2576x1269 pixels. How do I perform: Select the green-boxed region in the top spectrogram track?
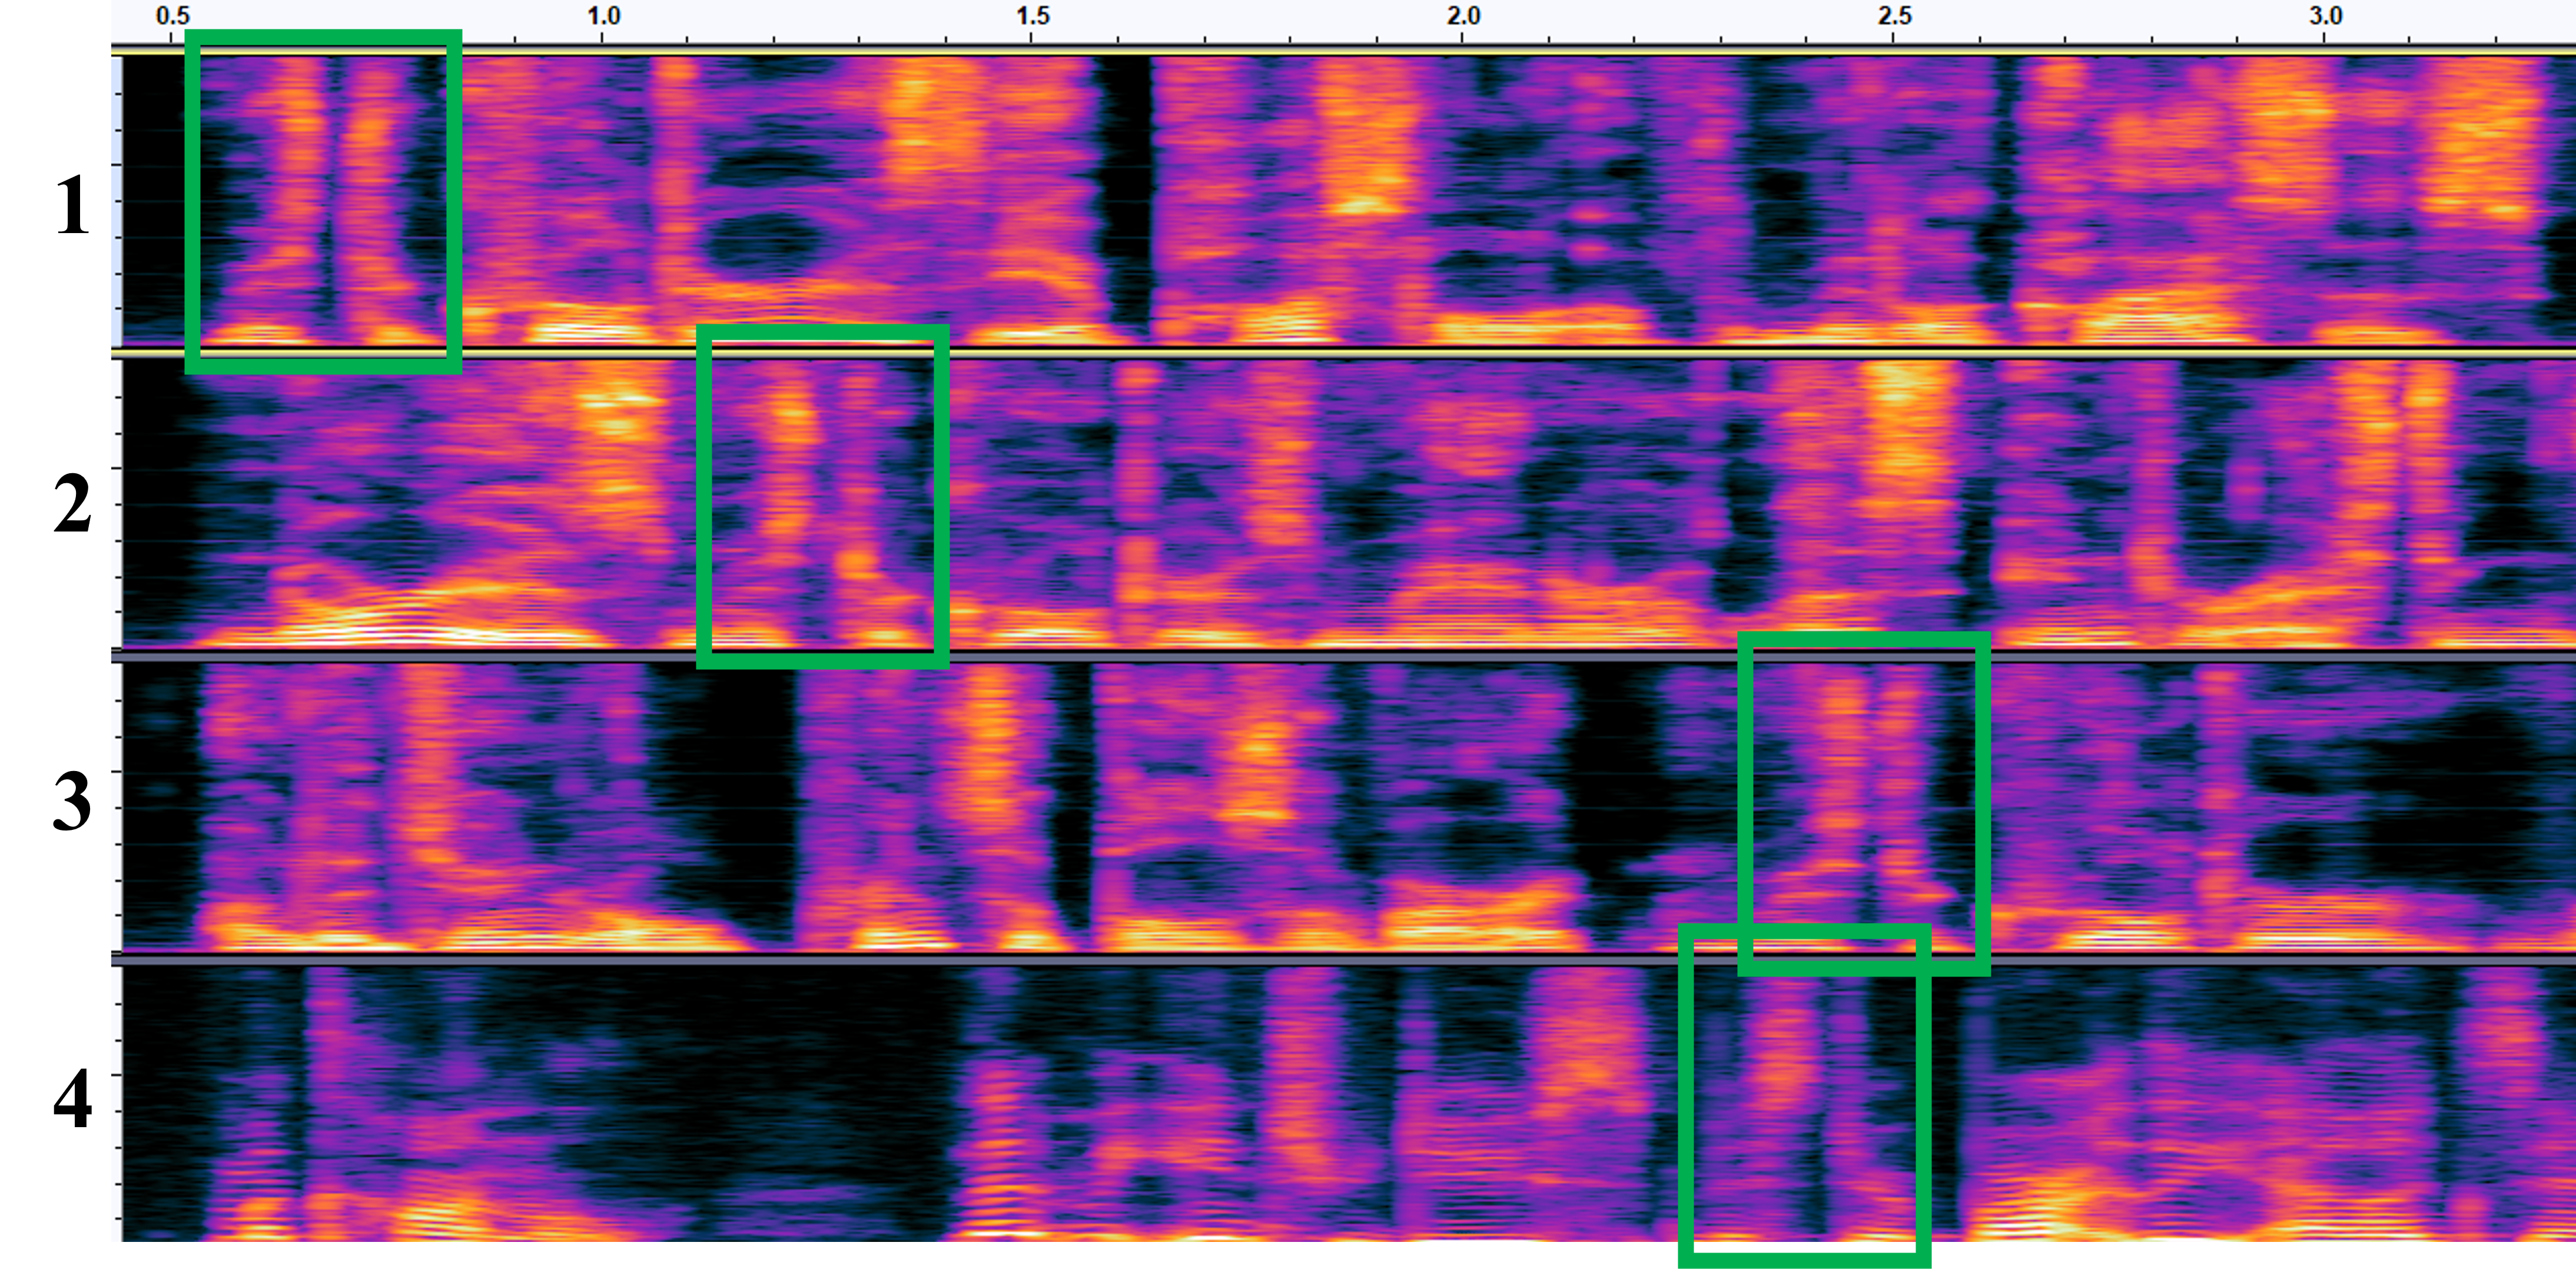[x=323, y=201]
